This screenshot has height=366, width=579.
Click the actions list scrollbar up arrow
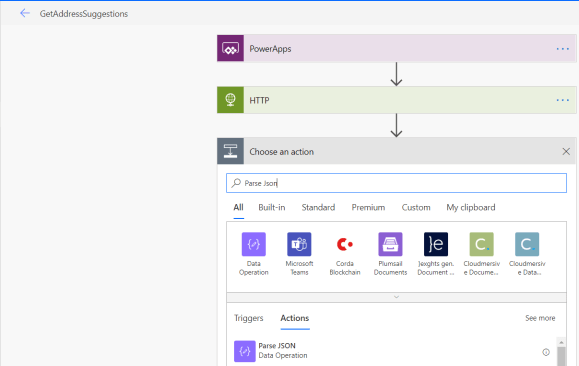click(561, 342)
